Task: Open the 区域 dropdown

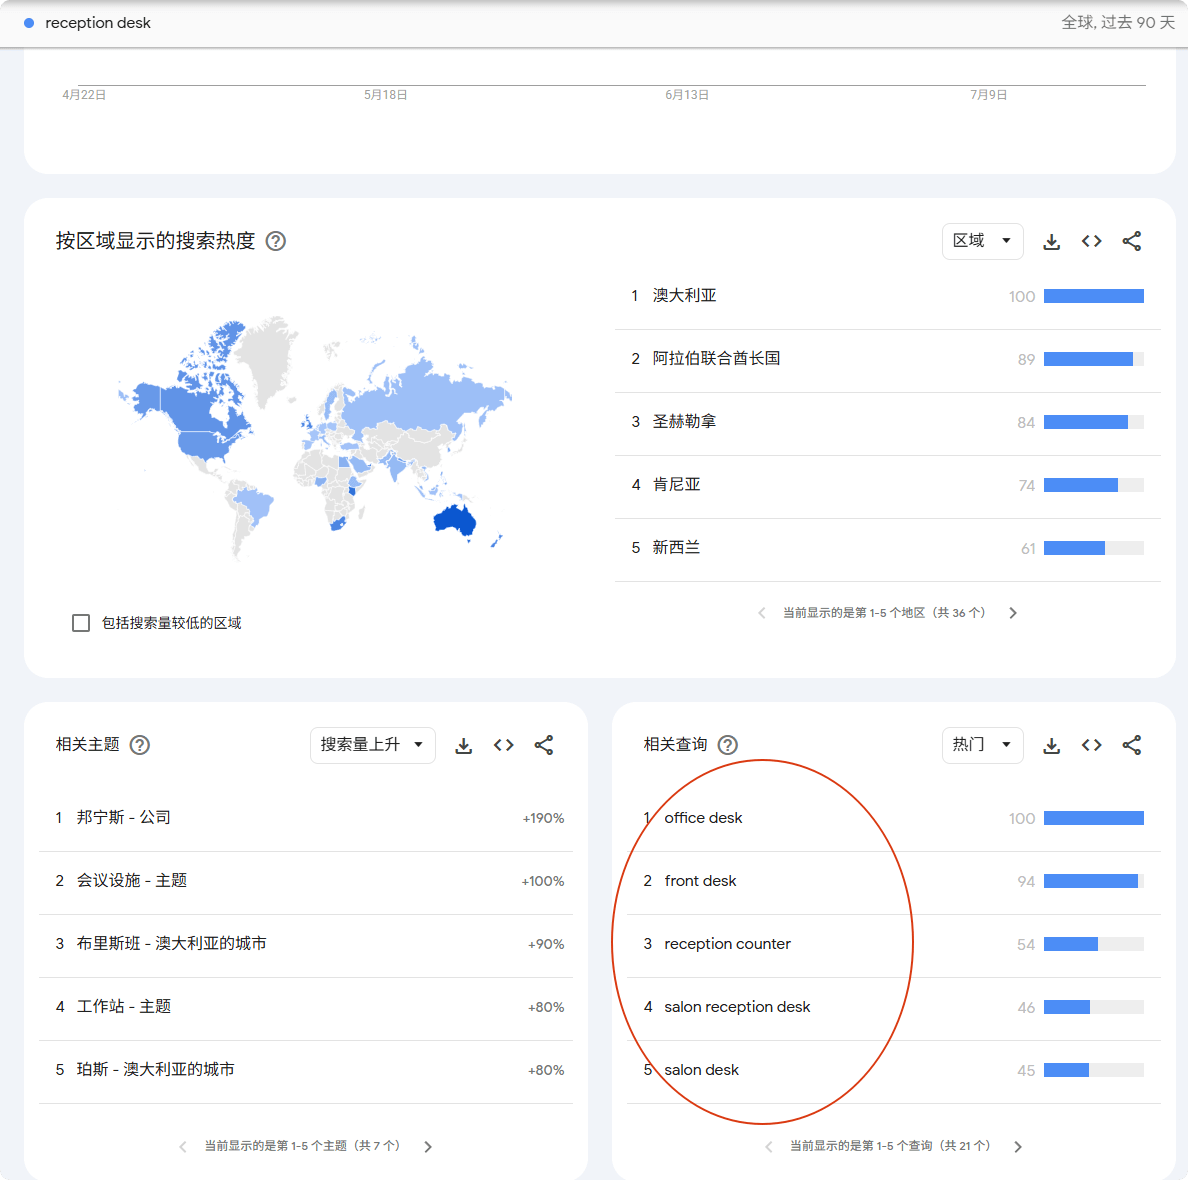Action: 982,241
